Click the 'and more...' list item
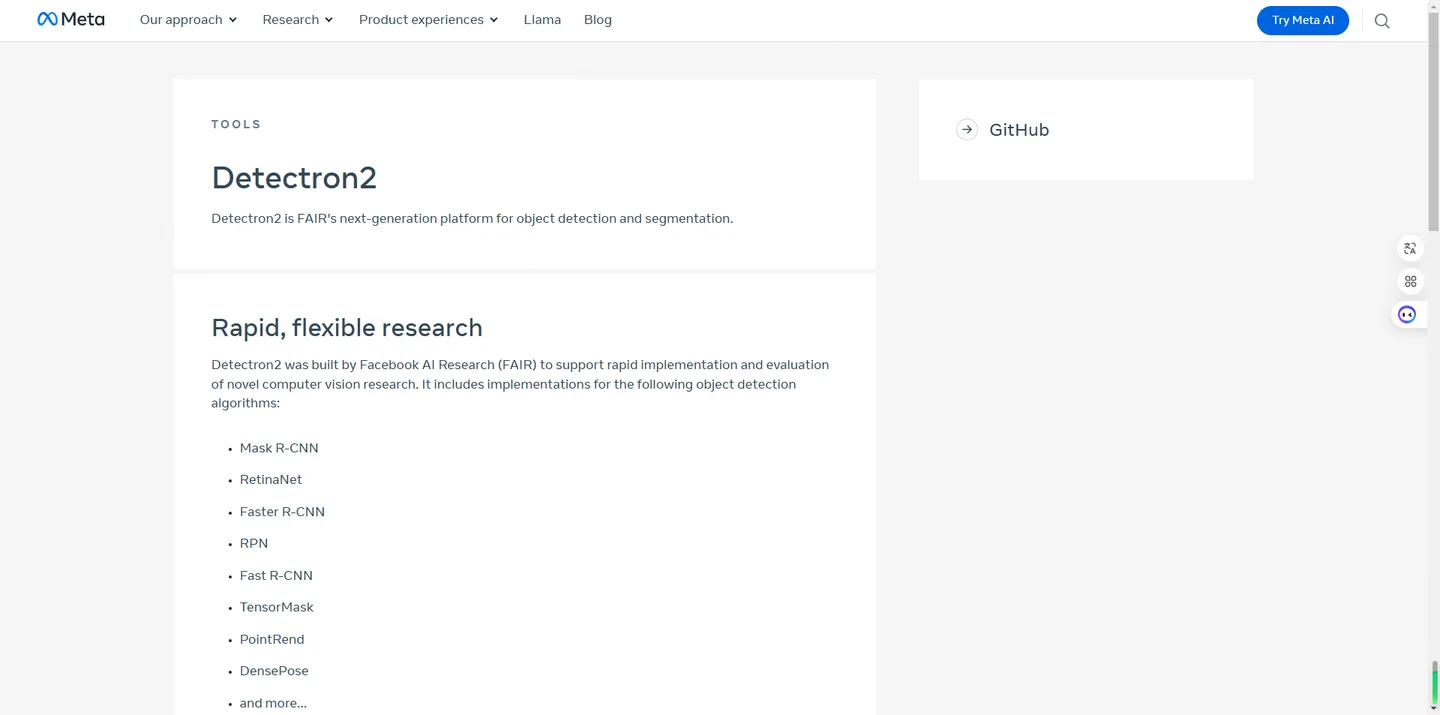1440x715 pixels. tap(273, 703)
